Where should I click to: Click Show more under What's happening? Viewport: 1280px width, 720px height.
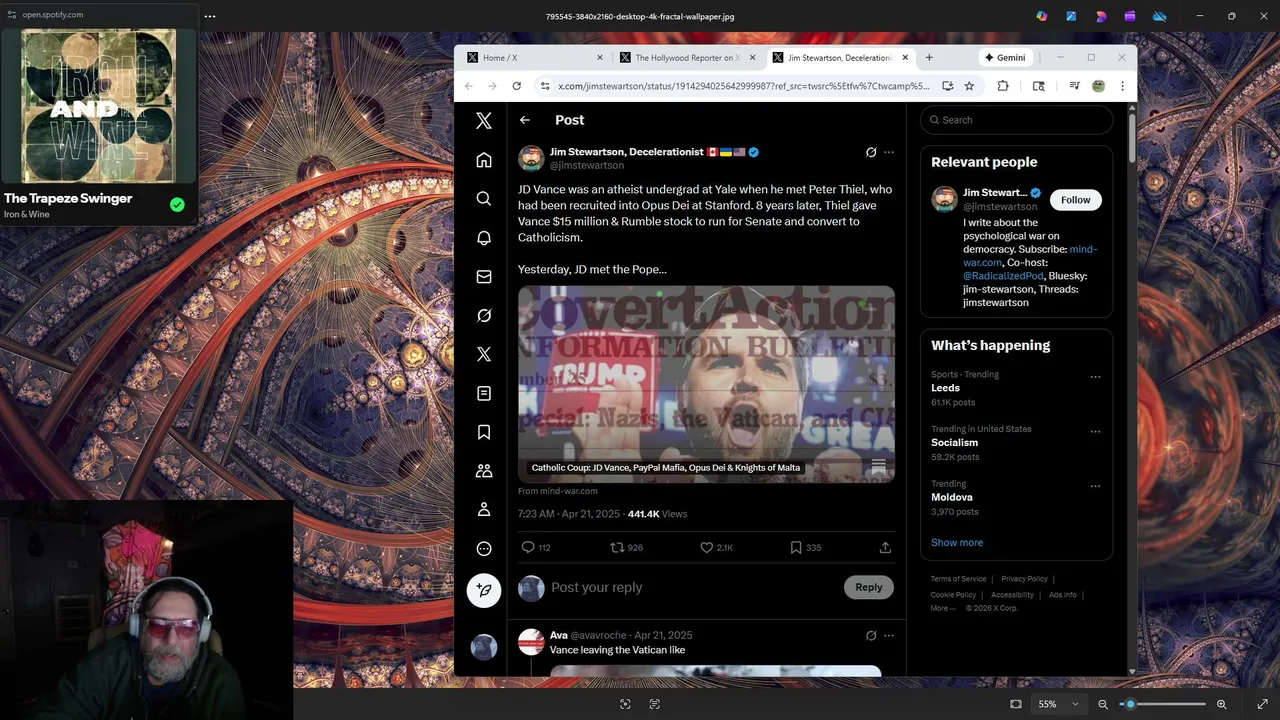tap(957, 542)
